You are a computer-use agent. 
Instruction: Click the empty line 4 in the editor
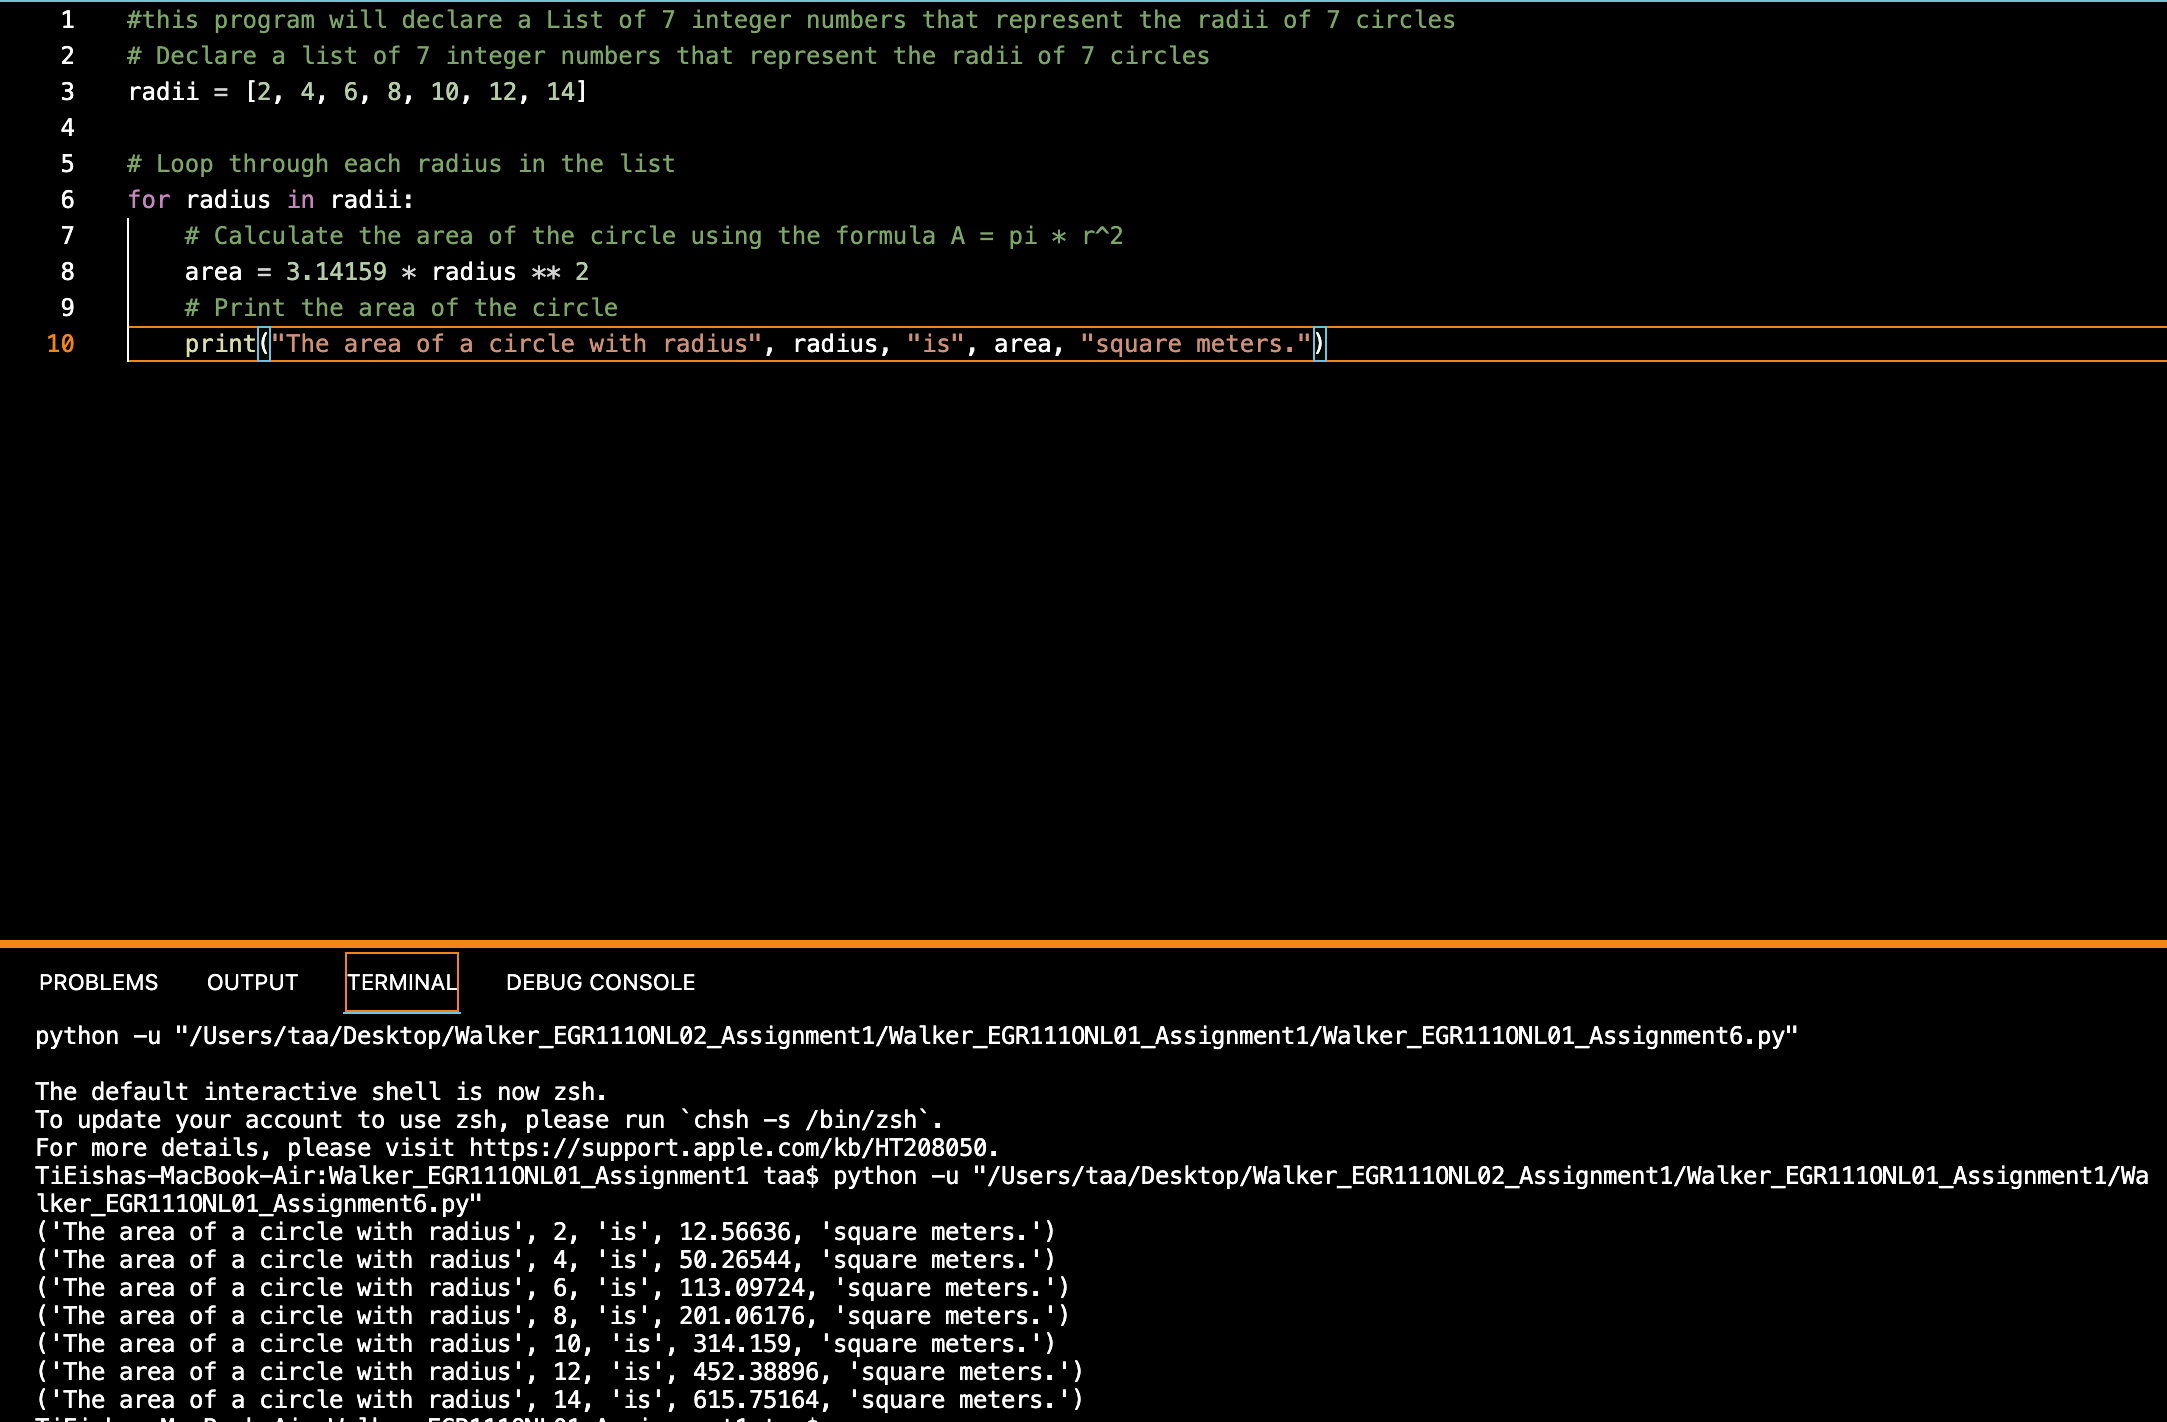pyautogui.click(x=400, y=128)
